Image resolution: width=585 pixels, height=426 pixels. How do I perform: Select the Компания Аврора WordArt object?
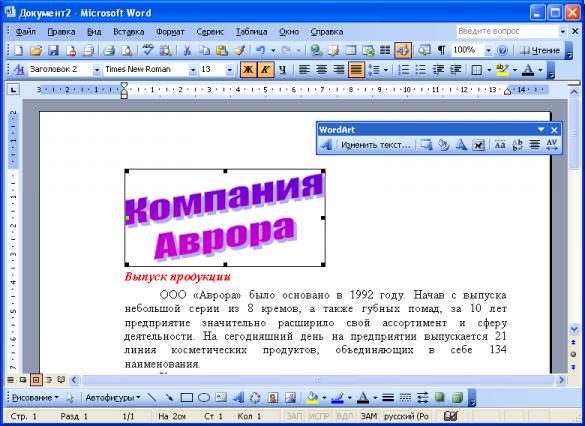(225, 218)
